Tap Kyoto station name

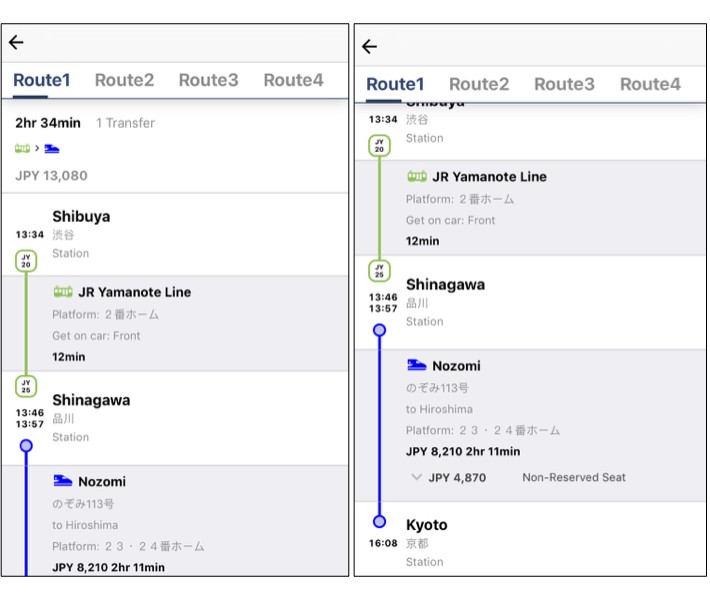[x=427, y=525]
